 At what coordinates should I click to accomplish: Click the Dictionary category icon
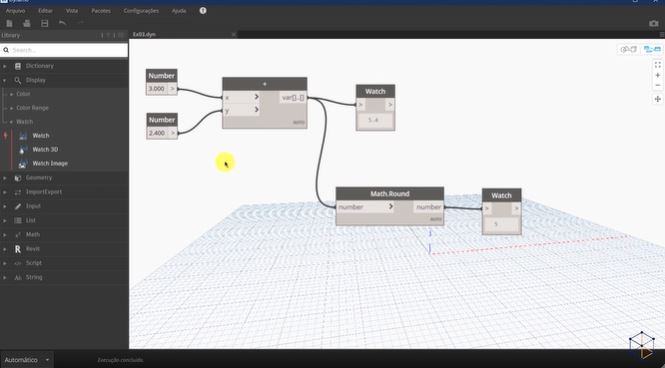tap(18, 66)
